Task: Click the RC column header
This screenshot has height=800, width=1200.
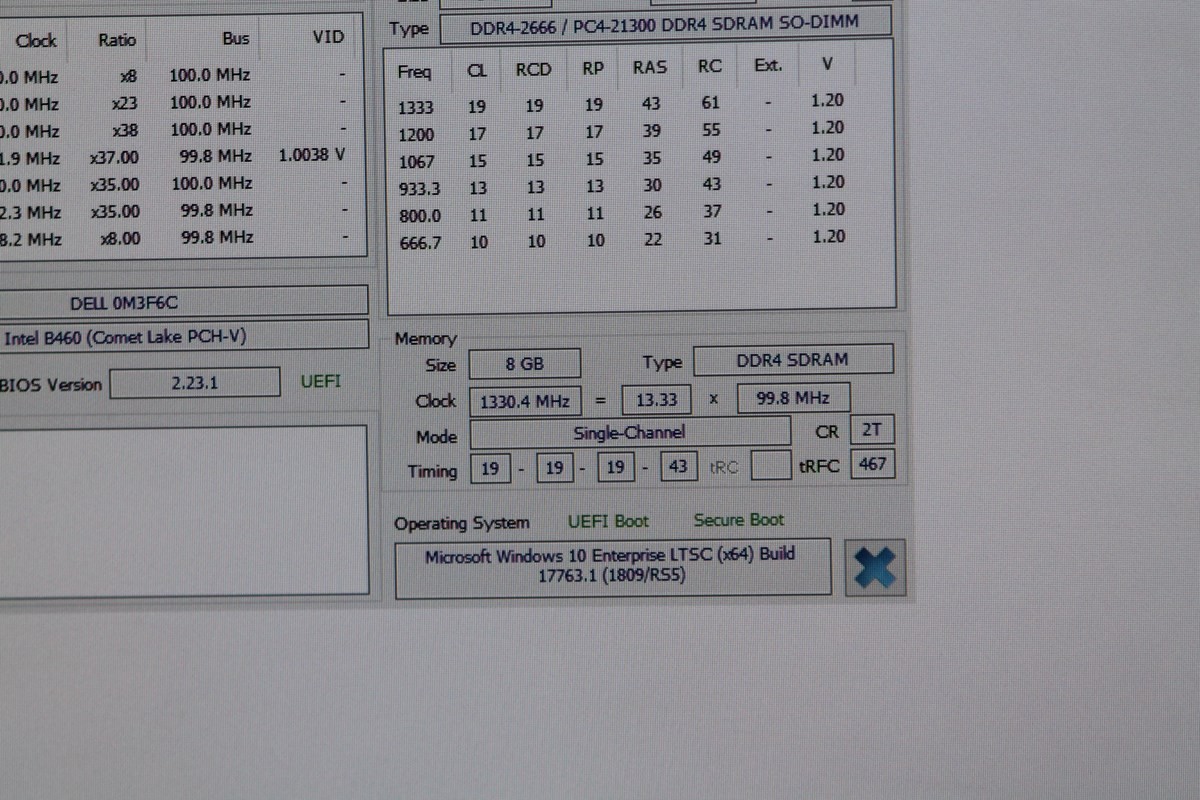Action: click(709, 66)
